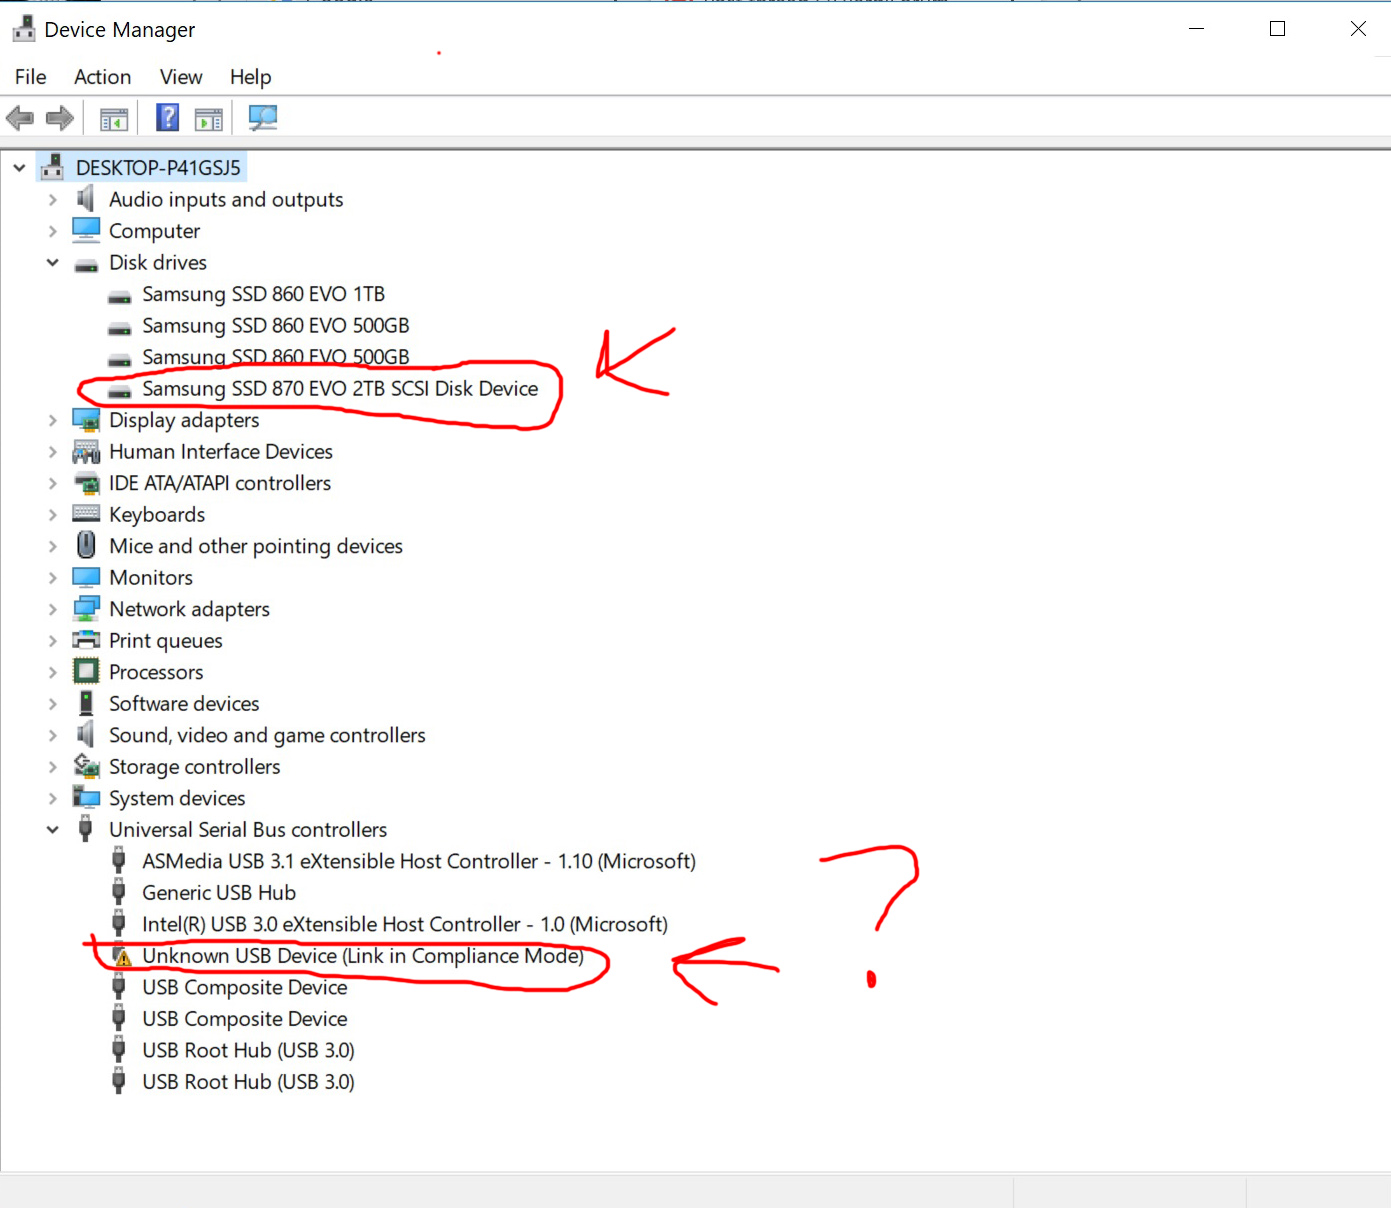Click the Print queues printer icon
Viewport: 1391px width, 1208px height.
[86, 640]
